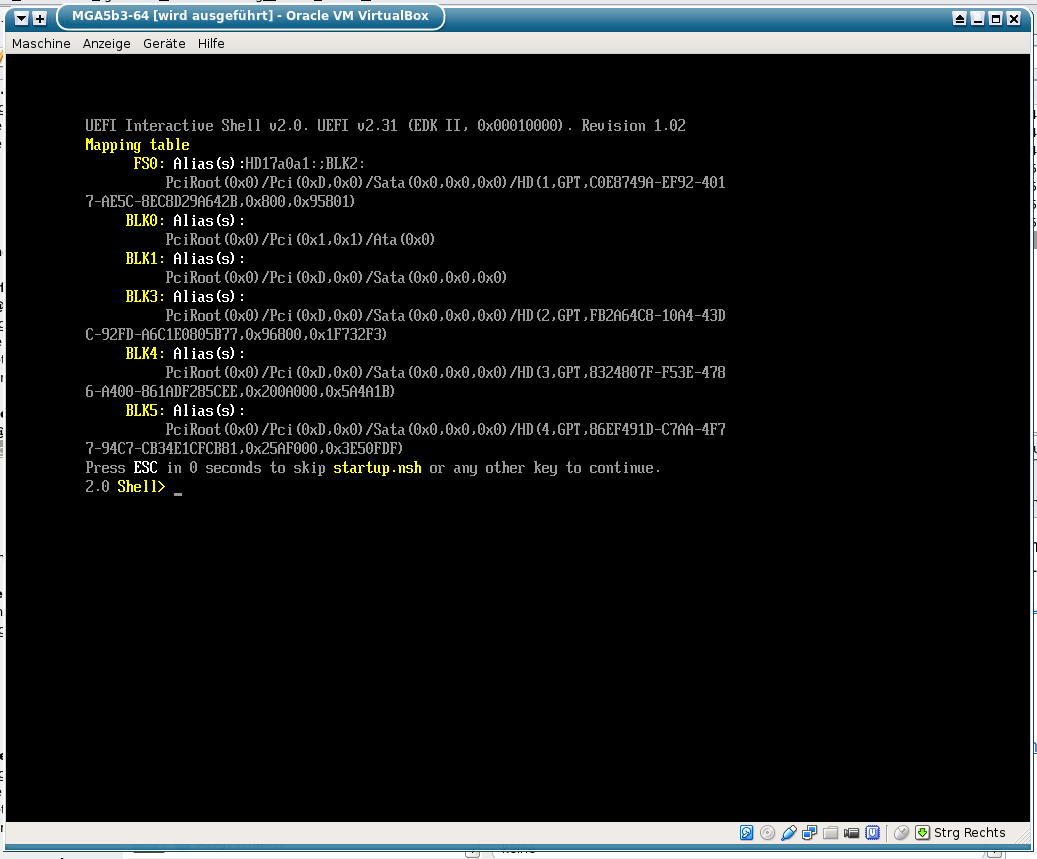Click the network adapters status icon

[x=810, y=832]
